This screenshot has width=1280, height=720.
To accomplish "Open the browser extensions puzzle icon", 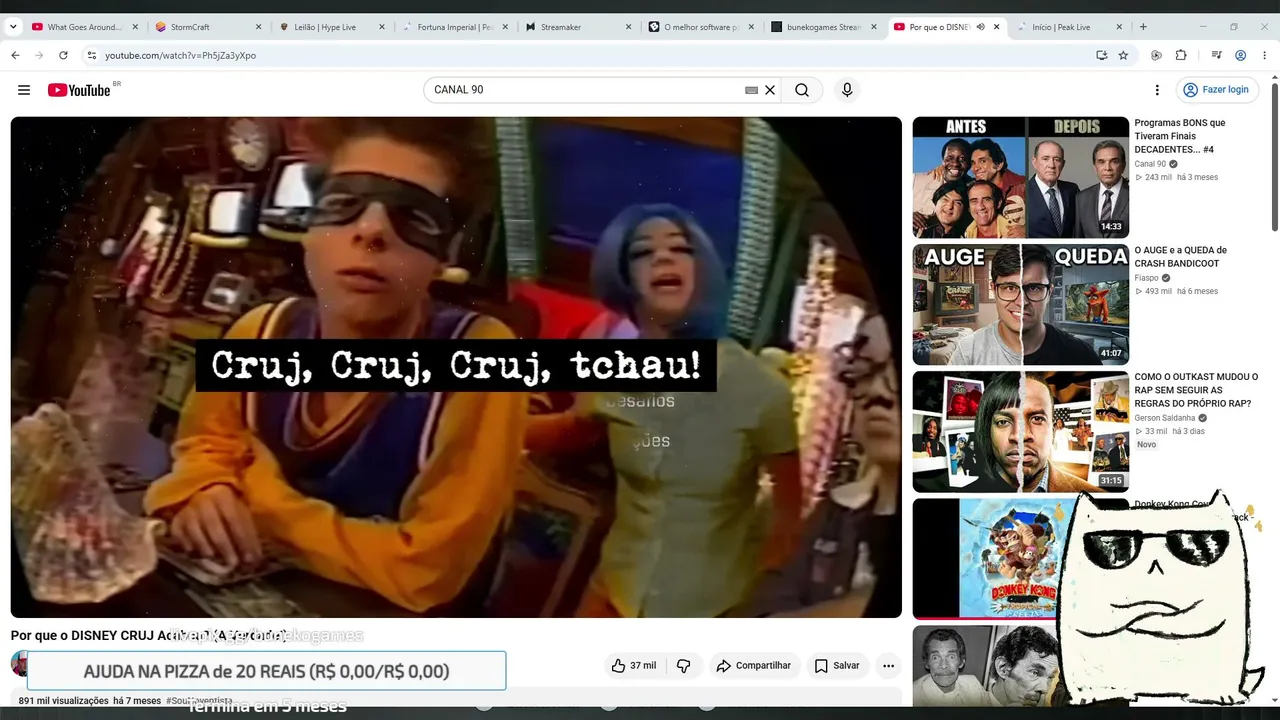I will point(1181,55).
